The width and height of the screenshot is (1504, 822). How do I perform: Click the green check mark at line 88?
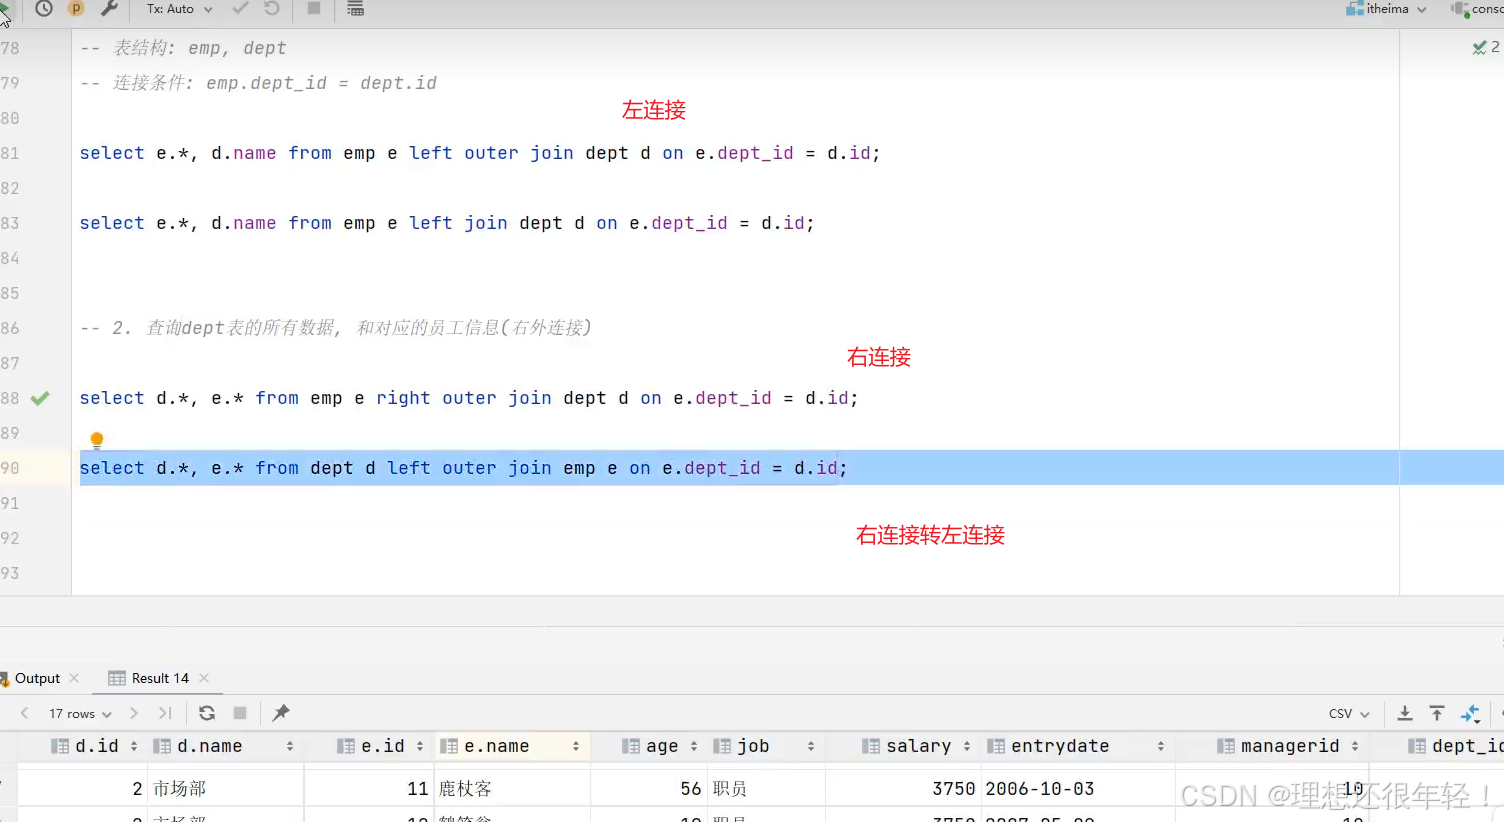40,398
